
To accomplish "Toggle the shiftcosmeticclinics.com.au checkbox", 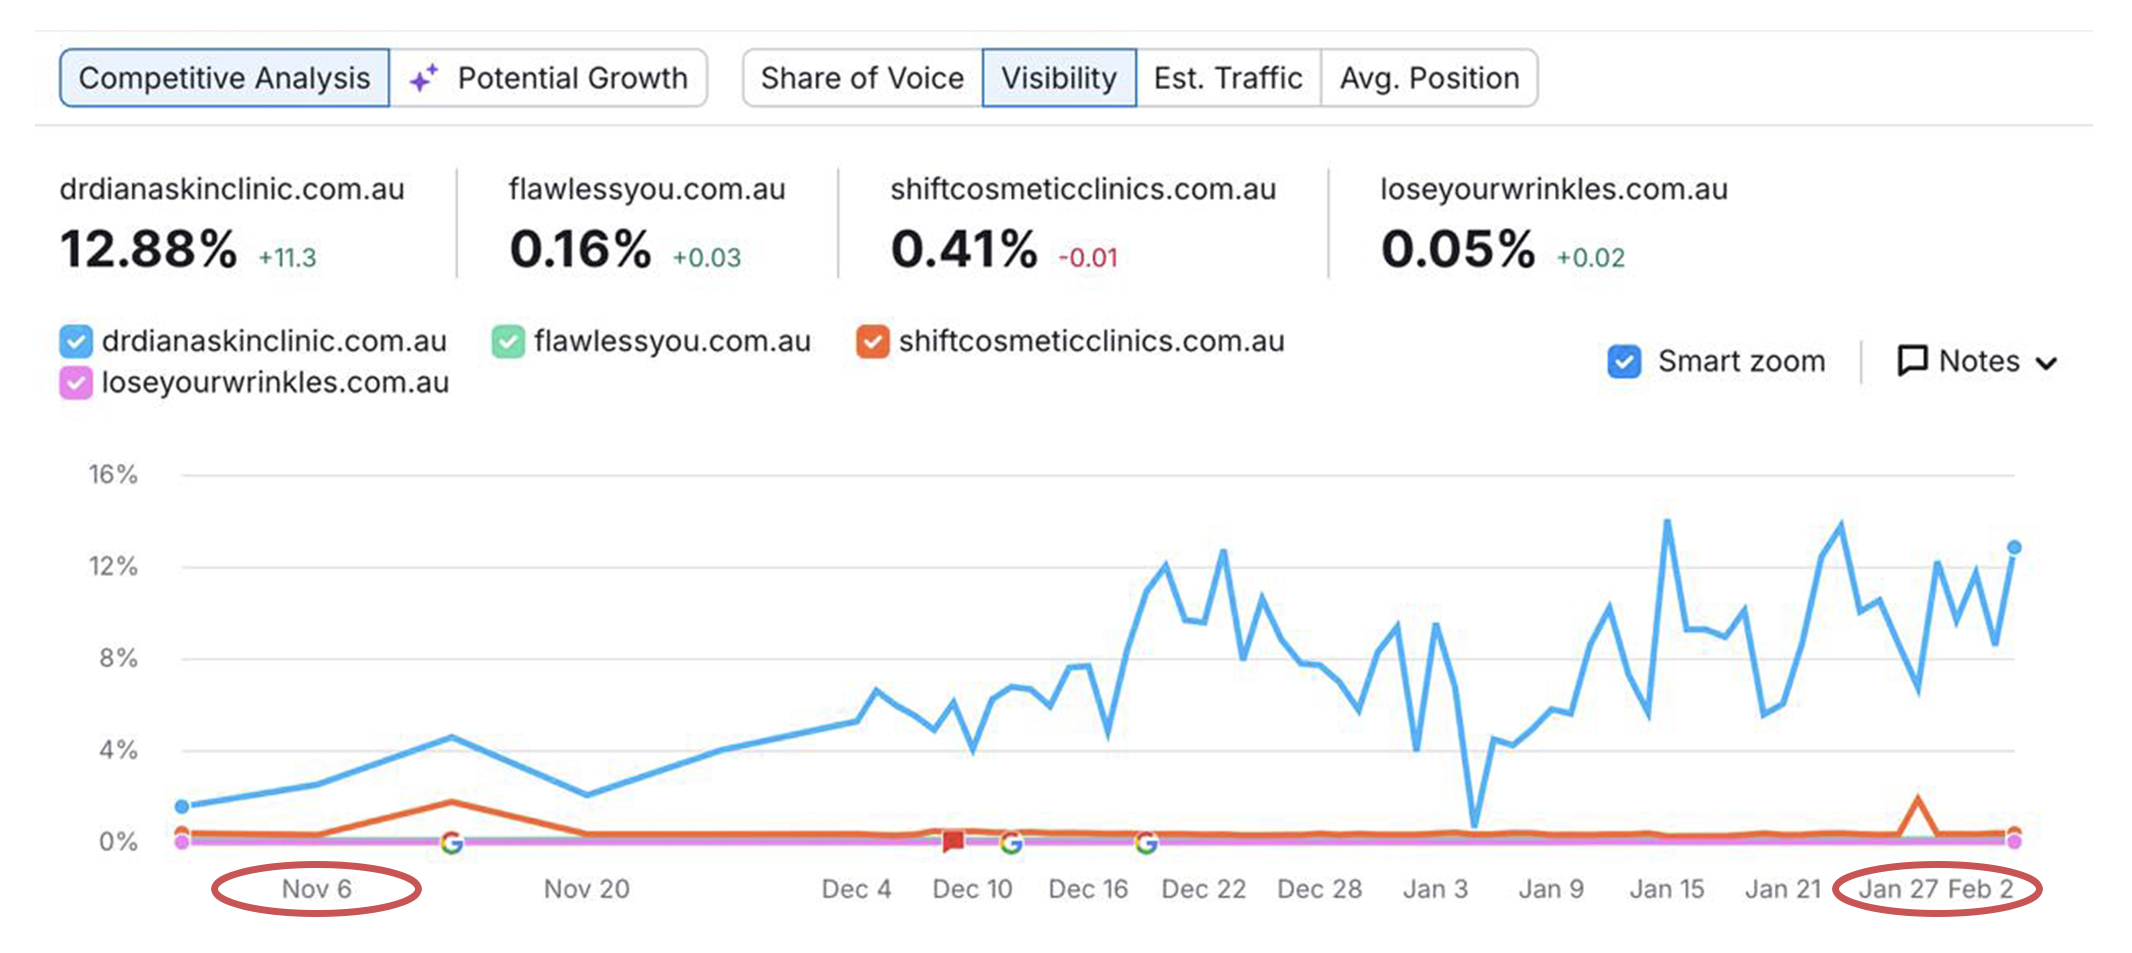I will pos(873,341).
